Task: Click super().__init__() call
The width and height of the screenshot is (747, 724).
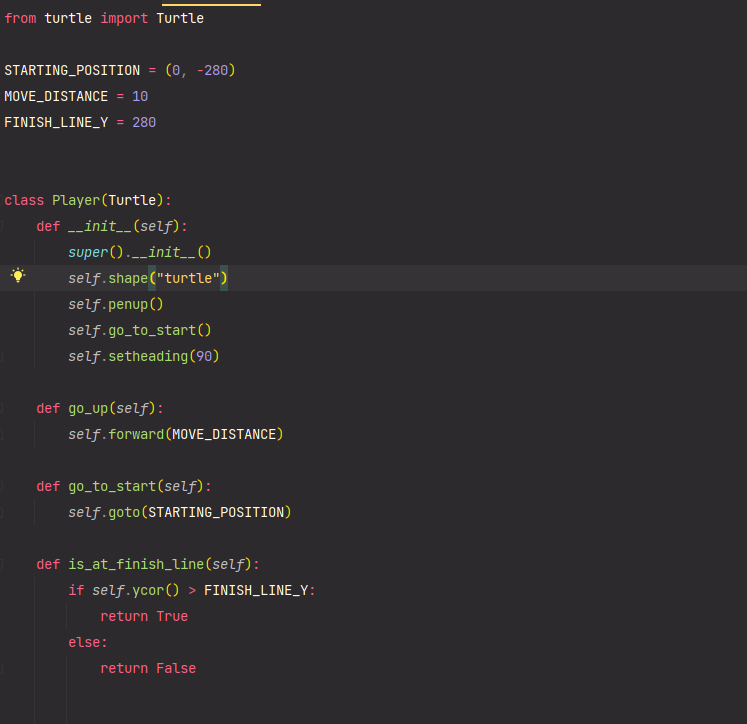Action: pyautogui.click(x=140, y=252)
